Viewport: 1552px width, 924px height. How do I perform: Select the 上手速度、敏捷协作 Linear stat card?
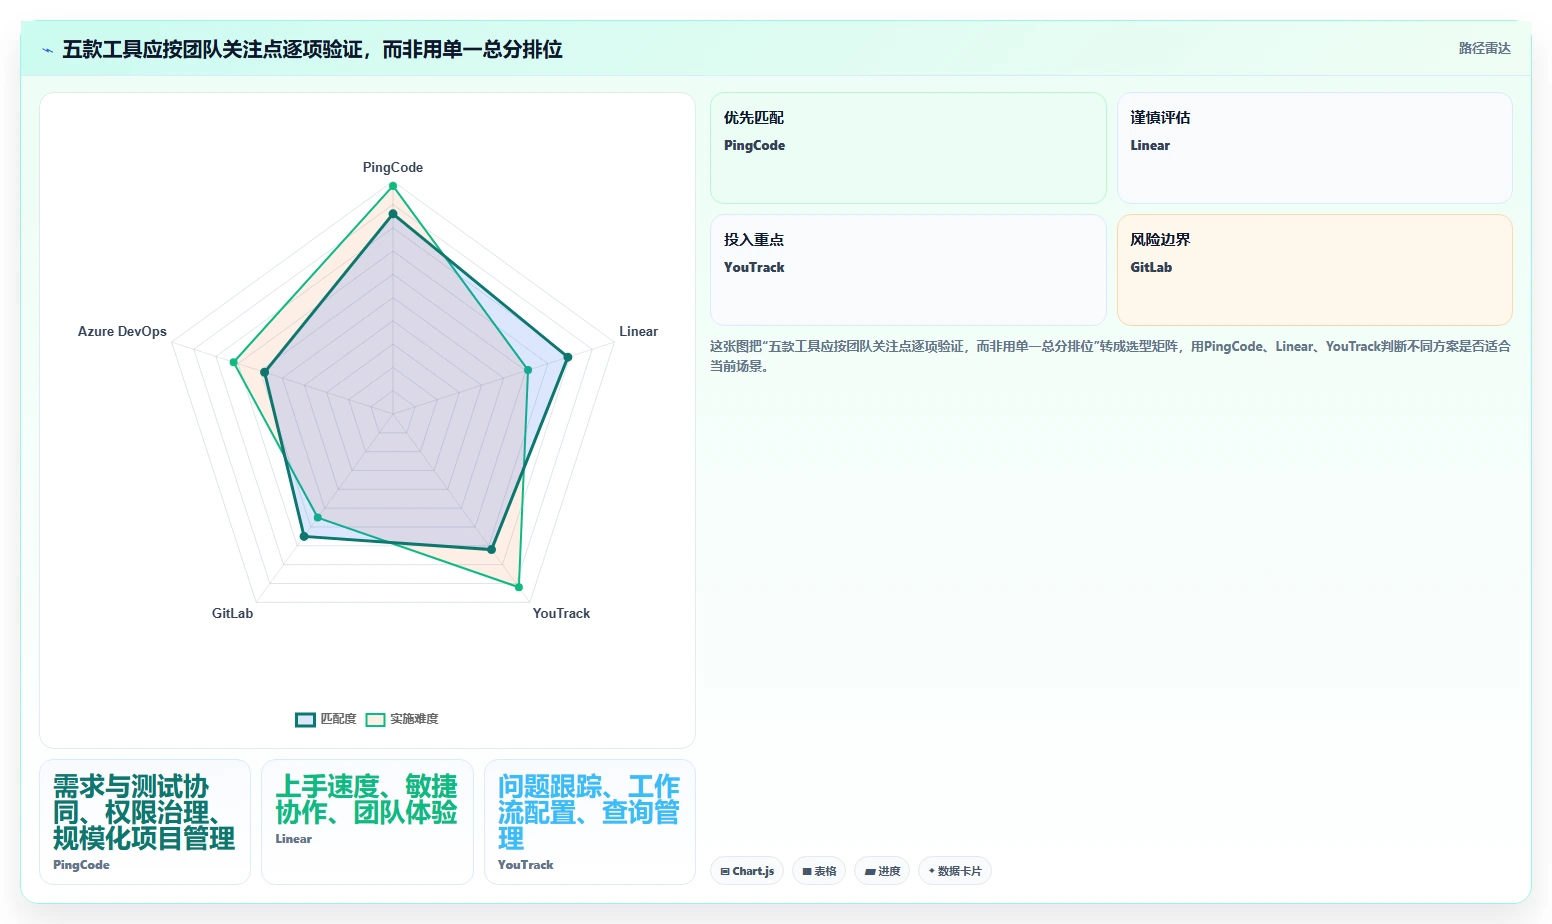pos(367,822)
